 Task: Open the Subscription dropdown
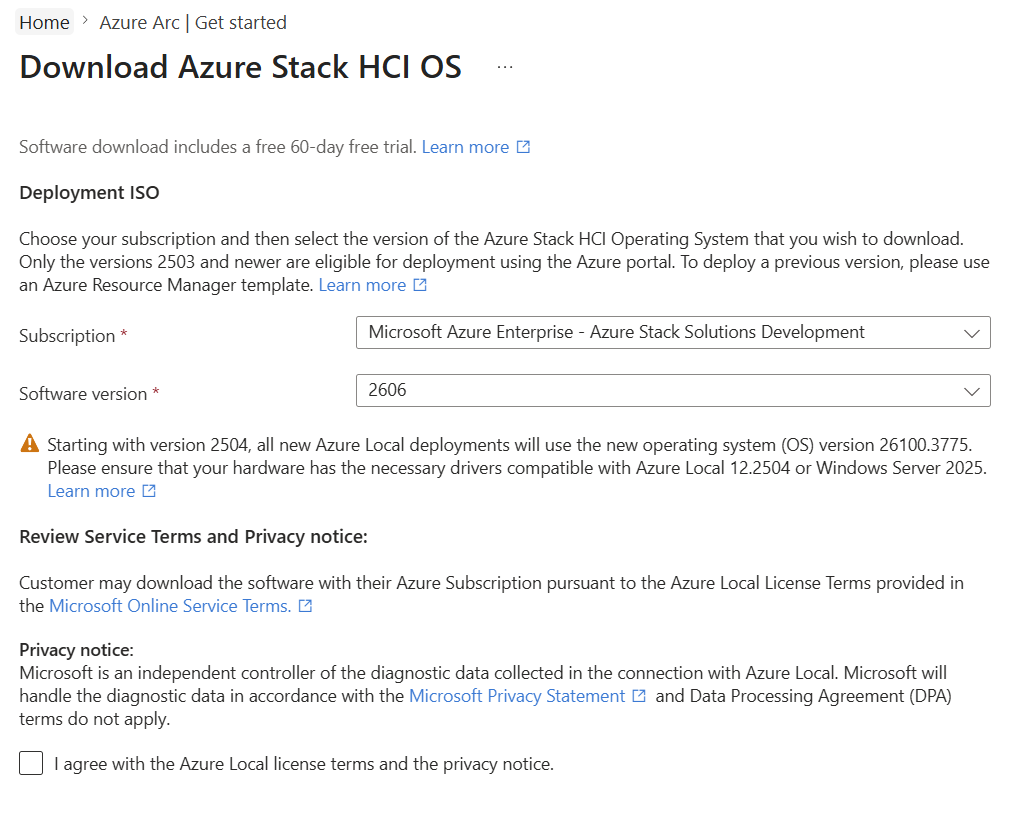coord(673,332)
